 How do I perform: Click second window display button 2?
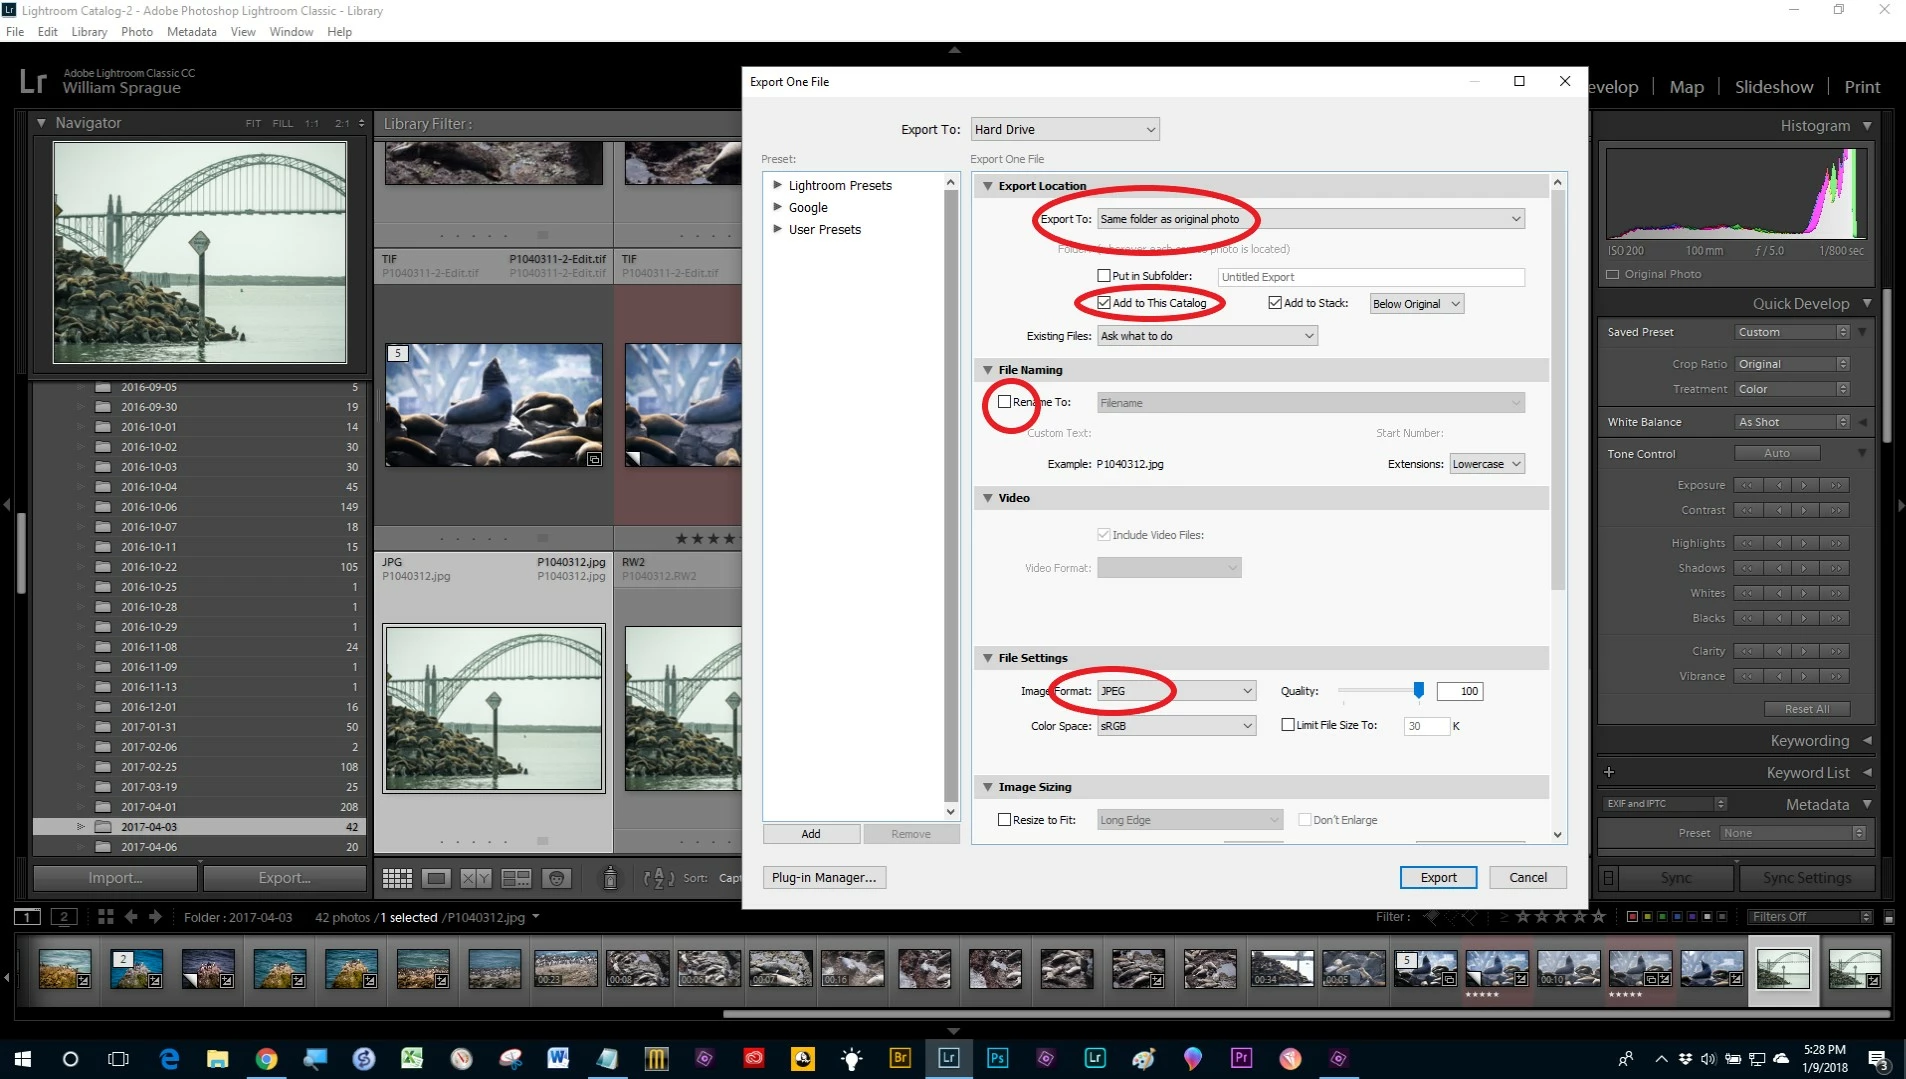coord(64,916)
